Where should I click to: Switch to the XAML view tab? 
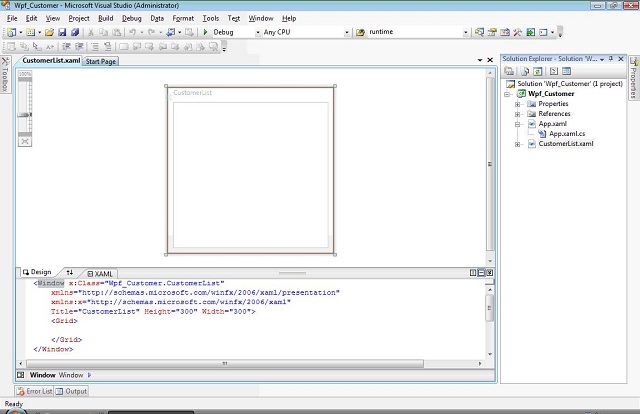[x=100, y=274]
